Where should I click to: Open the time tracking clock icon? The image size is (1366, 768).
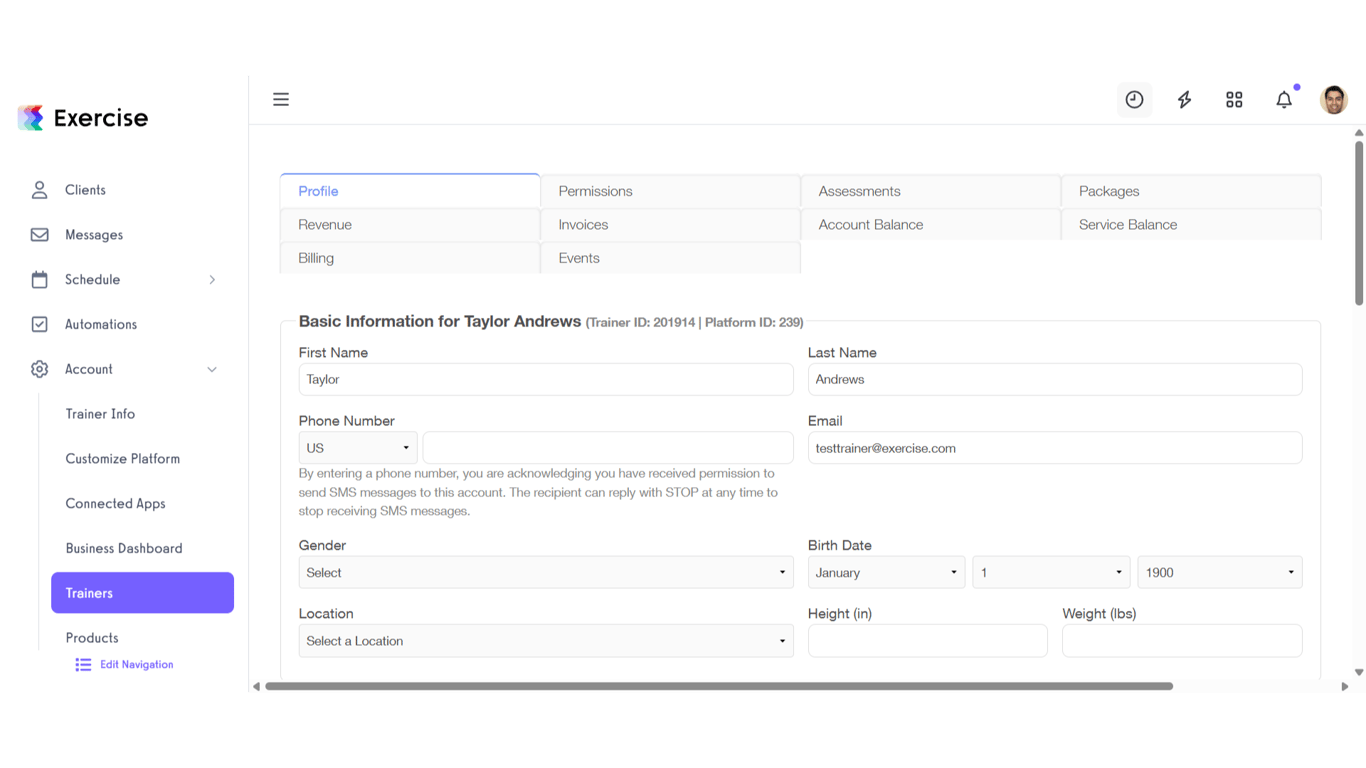coord(1134,99)
